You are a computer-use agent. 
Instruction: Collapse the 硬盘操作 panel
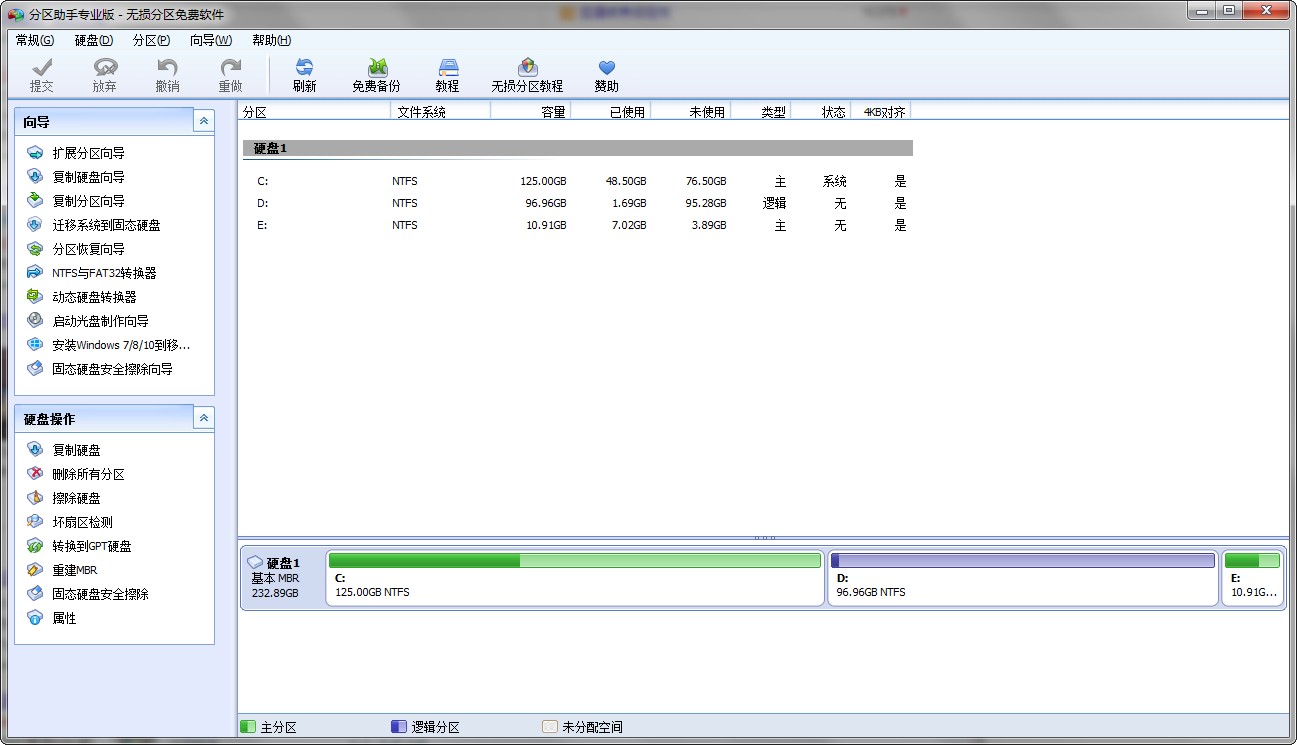(204, 418)
